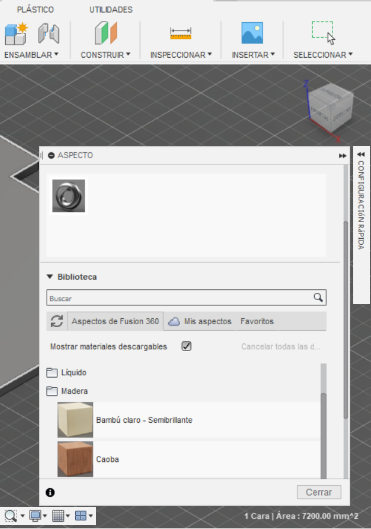The height and width of the screenshot is (529, 371).
Task: Click Cancelar todas las descargas link
Action: pos(280,346)
